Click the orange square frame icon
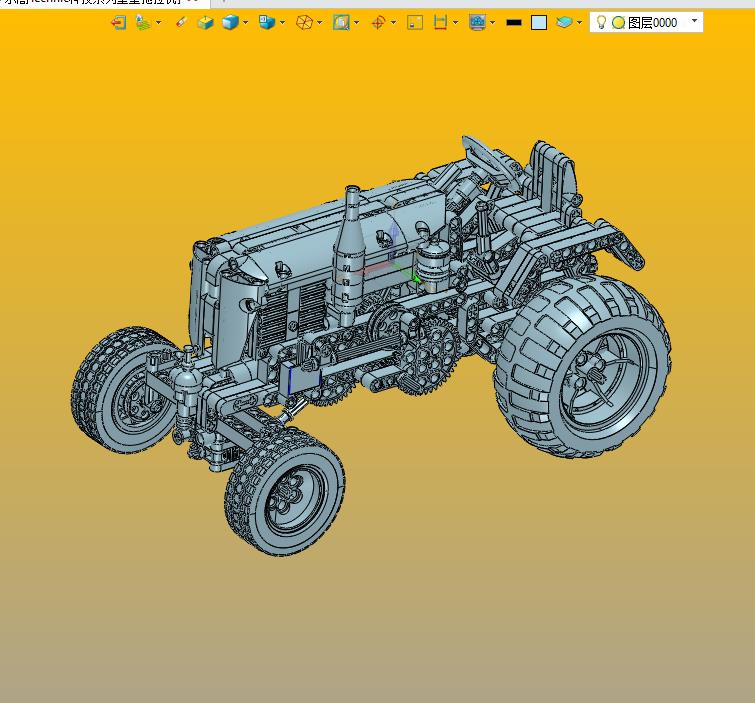The width and height of the screenshot is (755, 703). (415, 22)
